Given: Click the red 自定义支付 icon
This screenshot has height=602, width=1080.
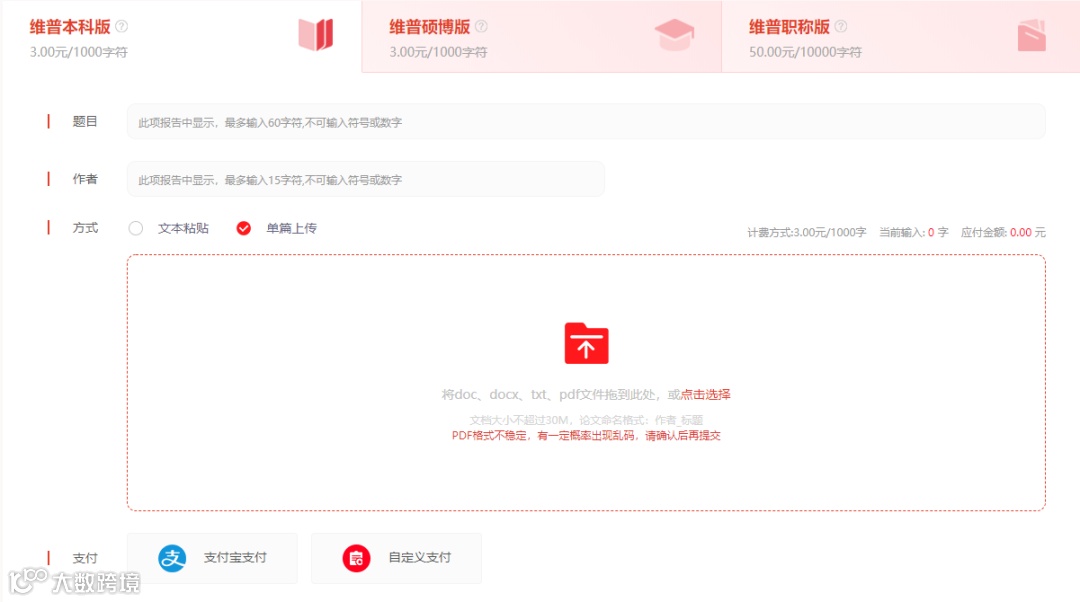Looking at the screenshot, I should 356,558.
